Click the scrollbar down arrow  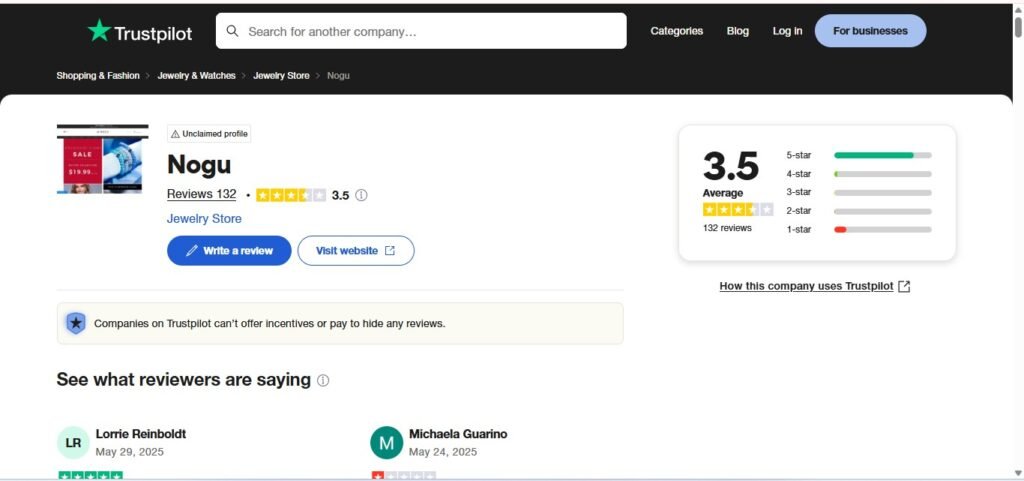(x=1017, y=473)
